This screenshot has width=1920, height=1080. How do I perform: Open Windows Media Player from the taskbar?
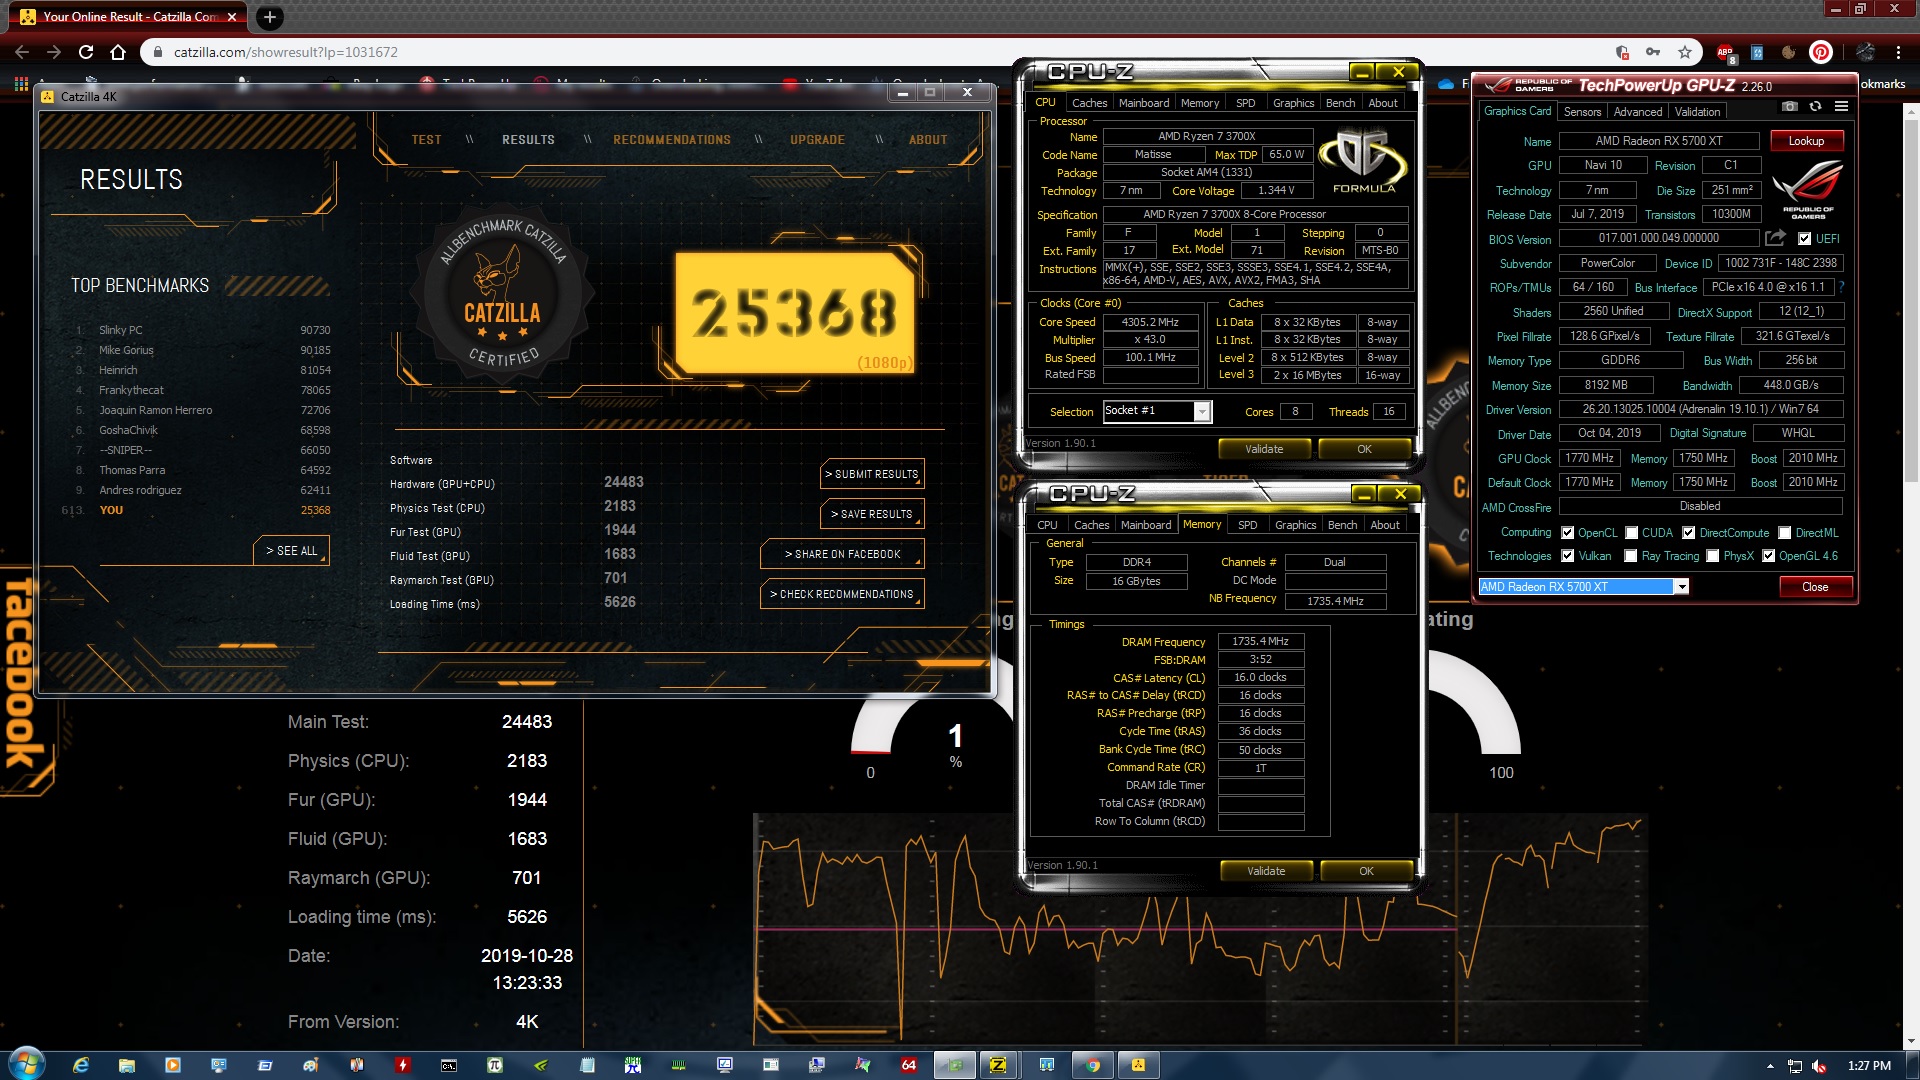173,1065
